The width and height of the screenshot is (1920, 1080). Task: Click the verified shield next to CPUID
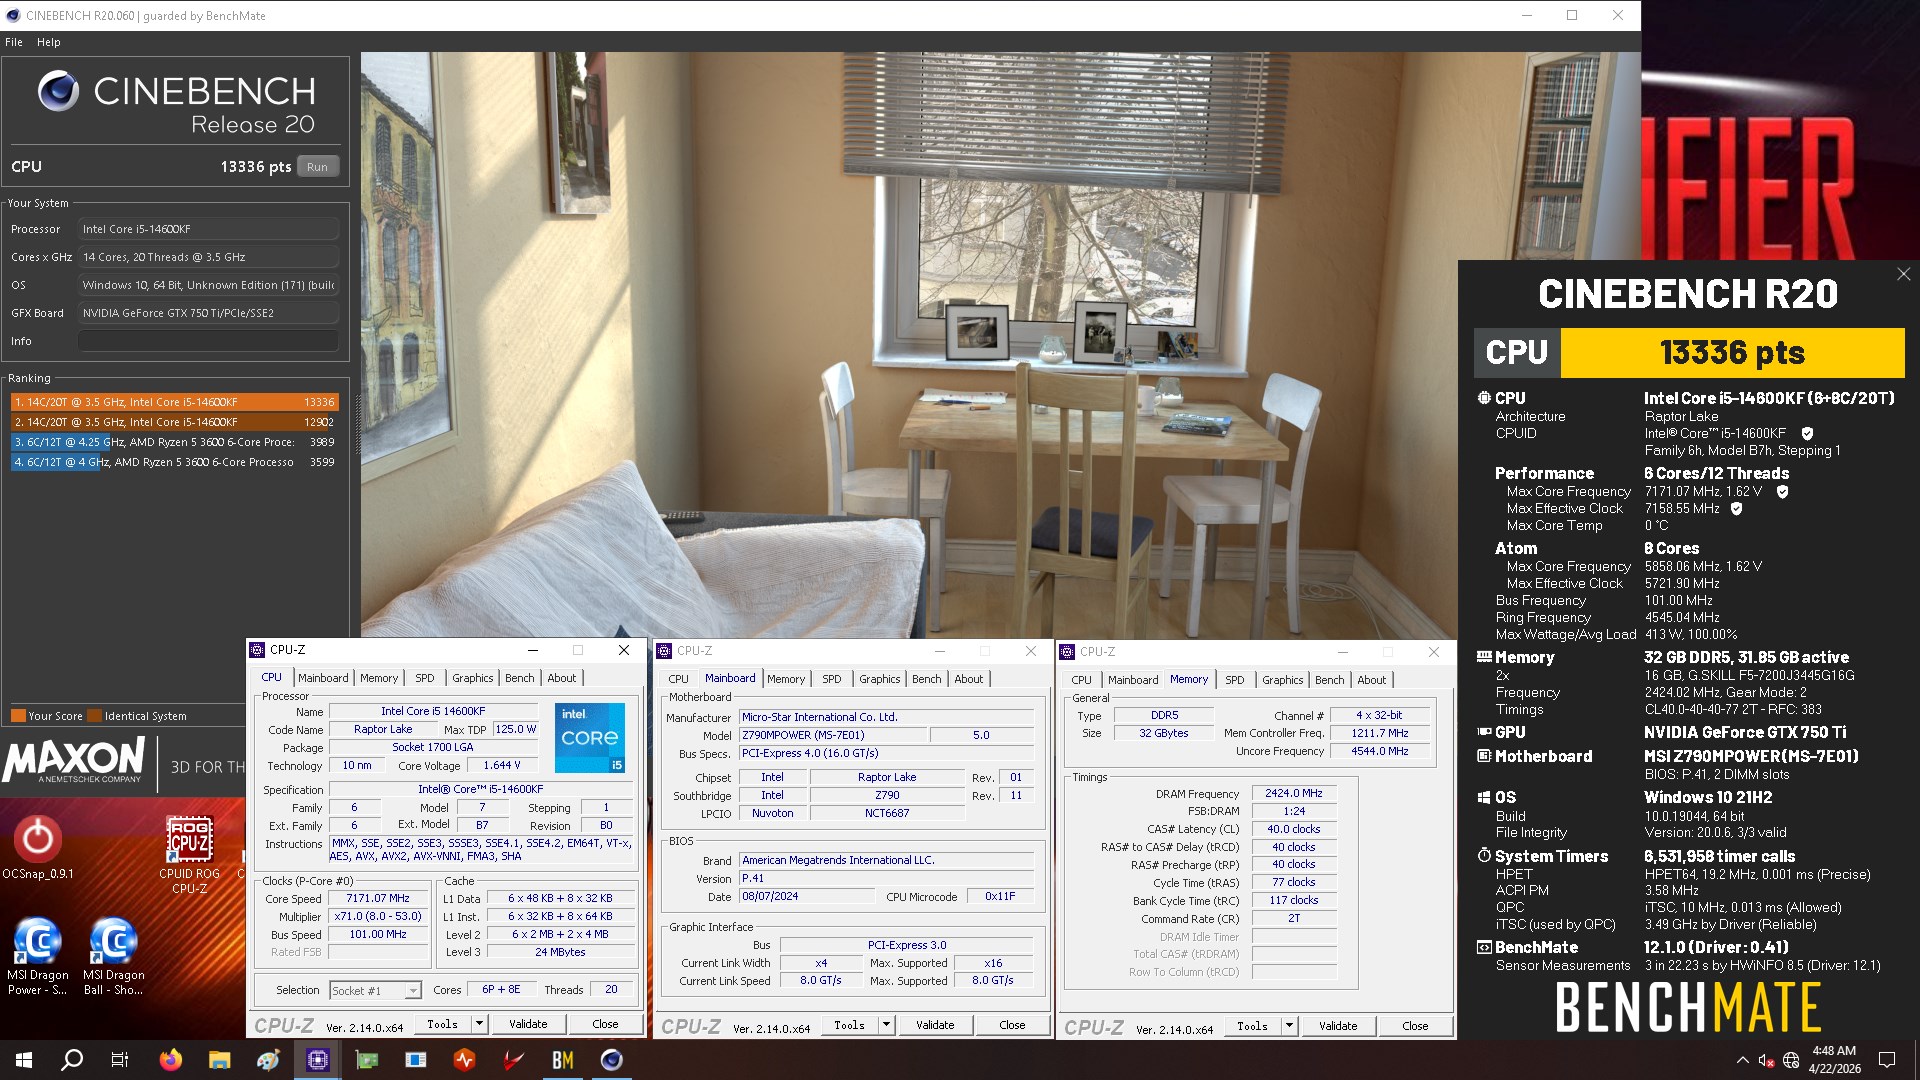coord(1807,433)
